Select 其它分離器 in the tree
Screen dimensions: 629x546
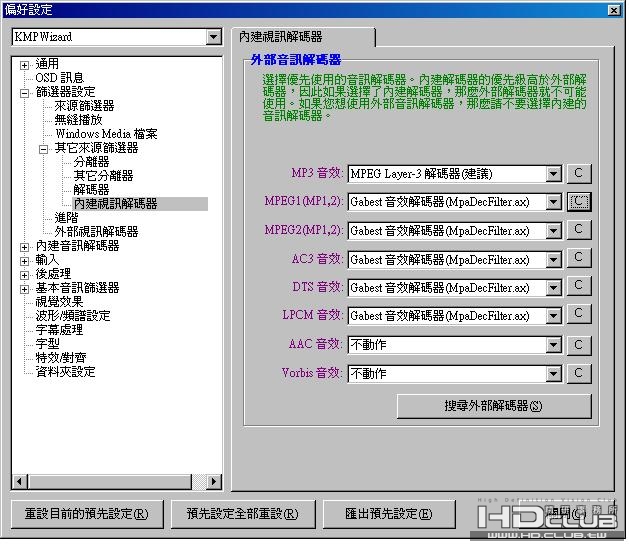[x=103, y=176]
